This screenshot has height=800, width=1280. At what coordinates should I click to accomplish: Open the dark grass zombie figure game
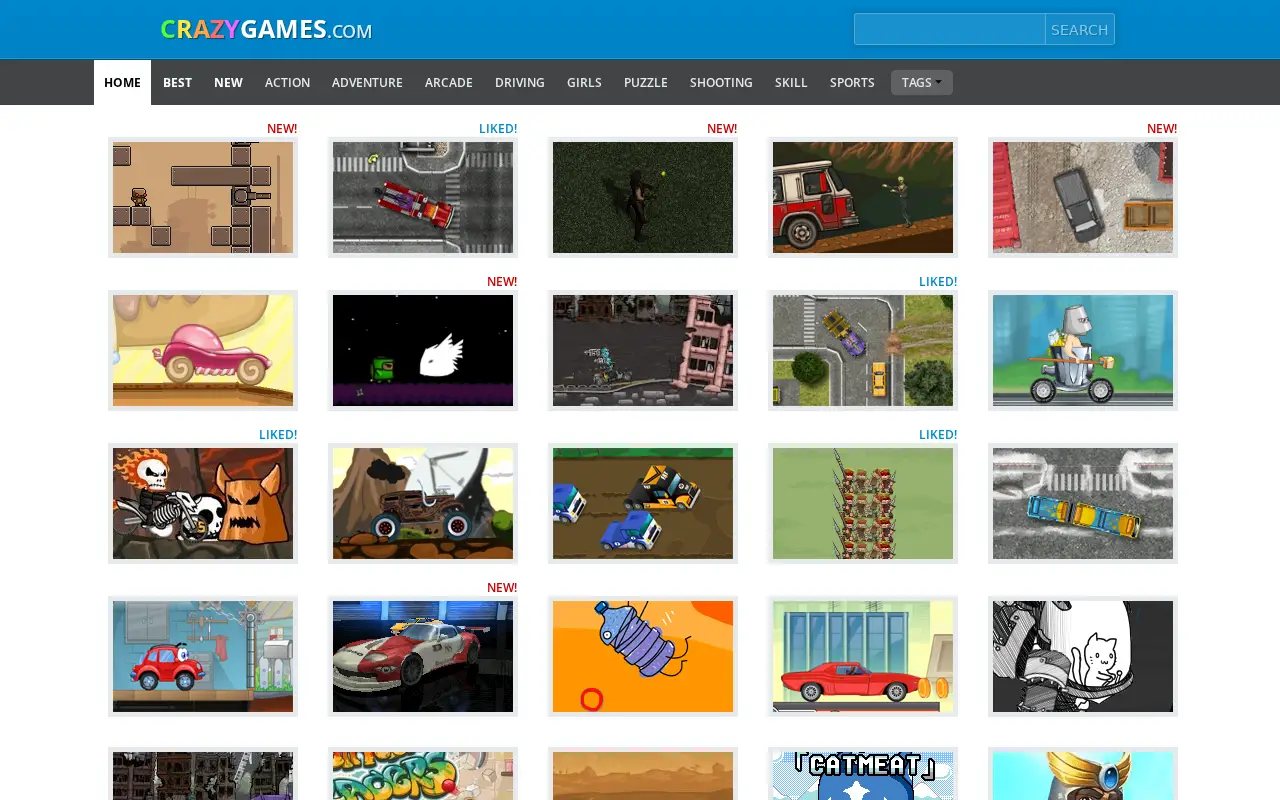pyautogui.click(x=643, y=197)
